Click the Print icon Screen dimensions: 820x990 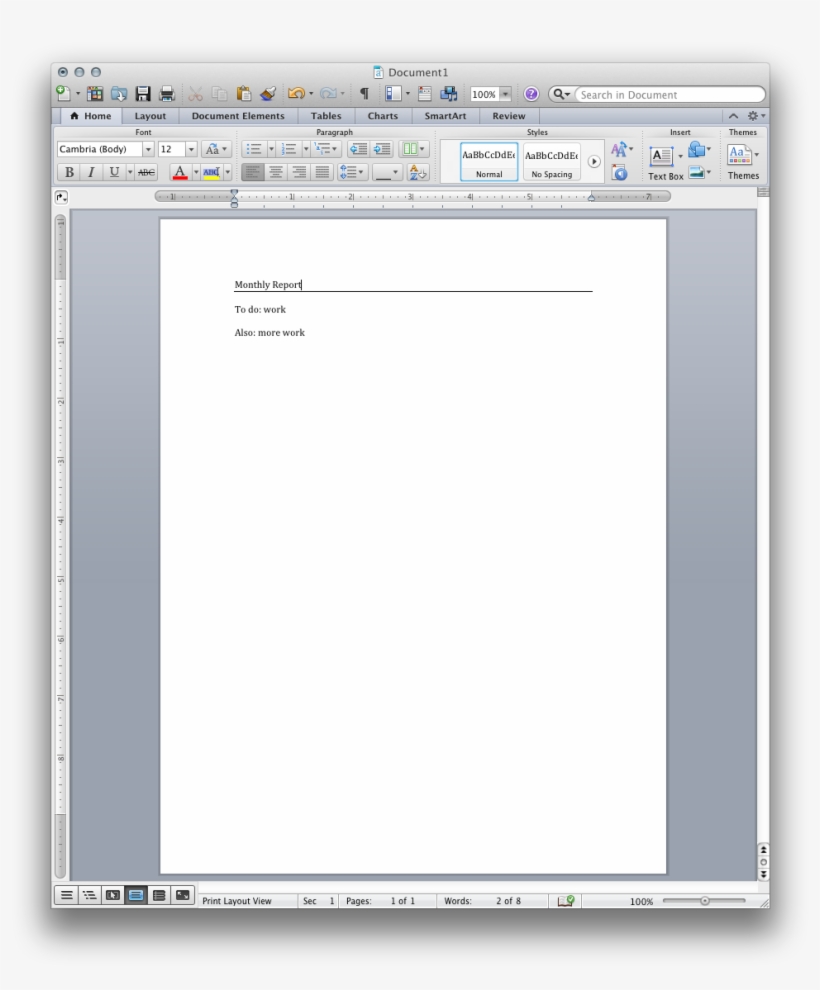[x=169, y=92]
